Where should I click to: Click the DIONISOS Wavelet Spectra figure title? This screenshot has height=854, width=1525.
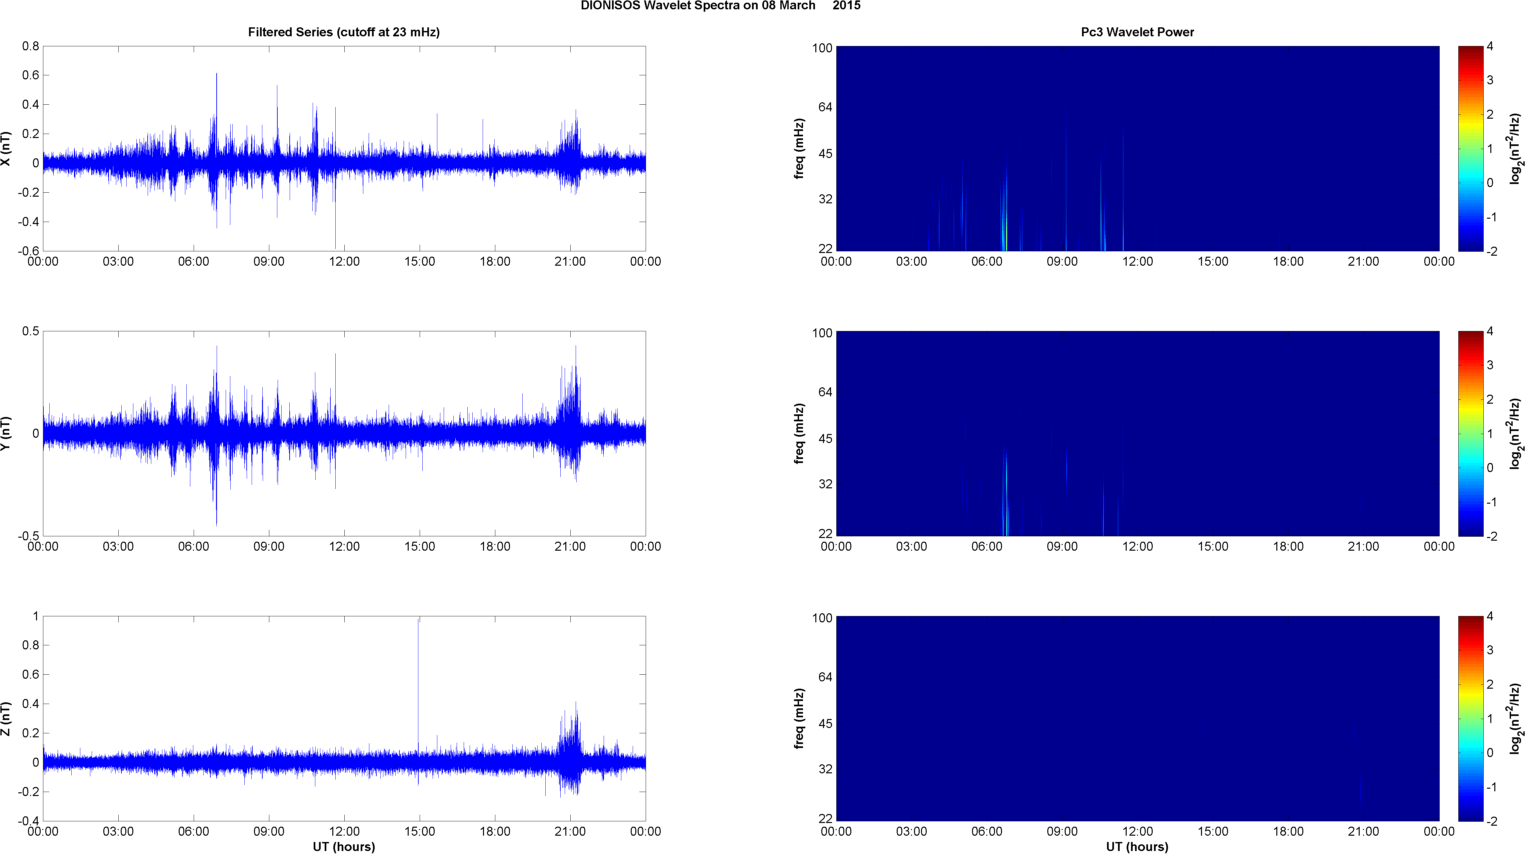pyautogui.click(x=720, y=6)
